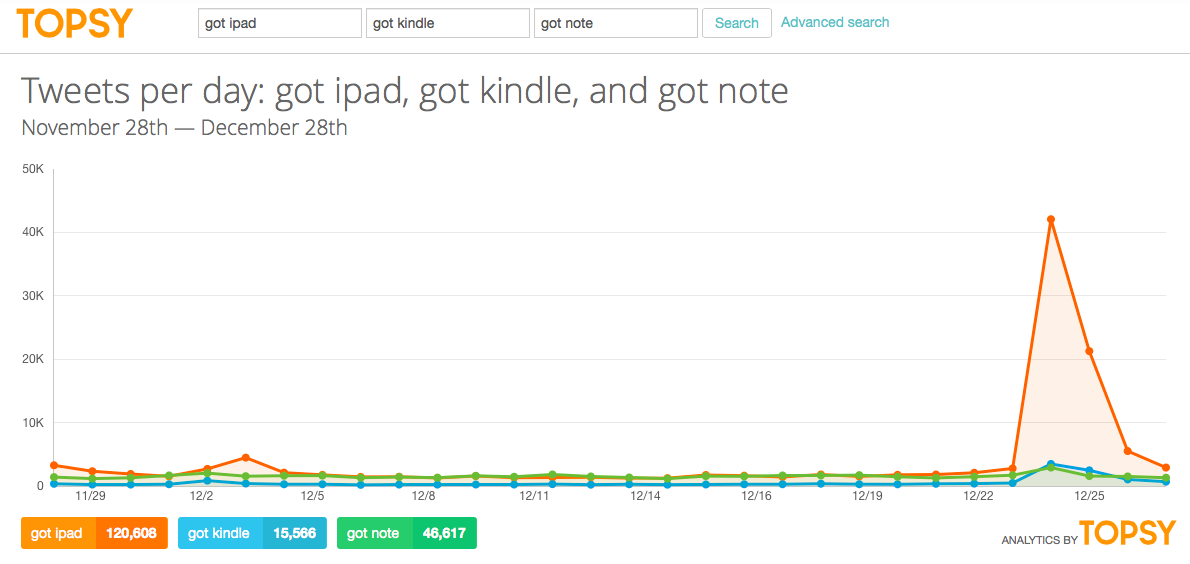
Task: Click the 46,617 note tweet count
Action: click(x=444, y=533)
